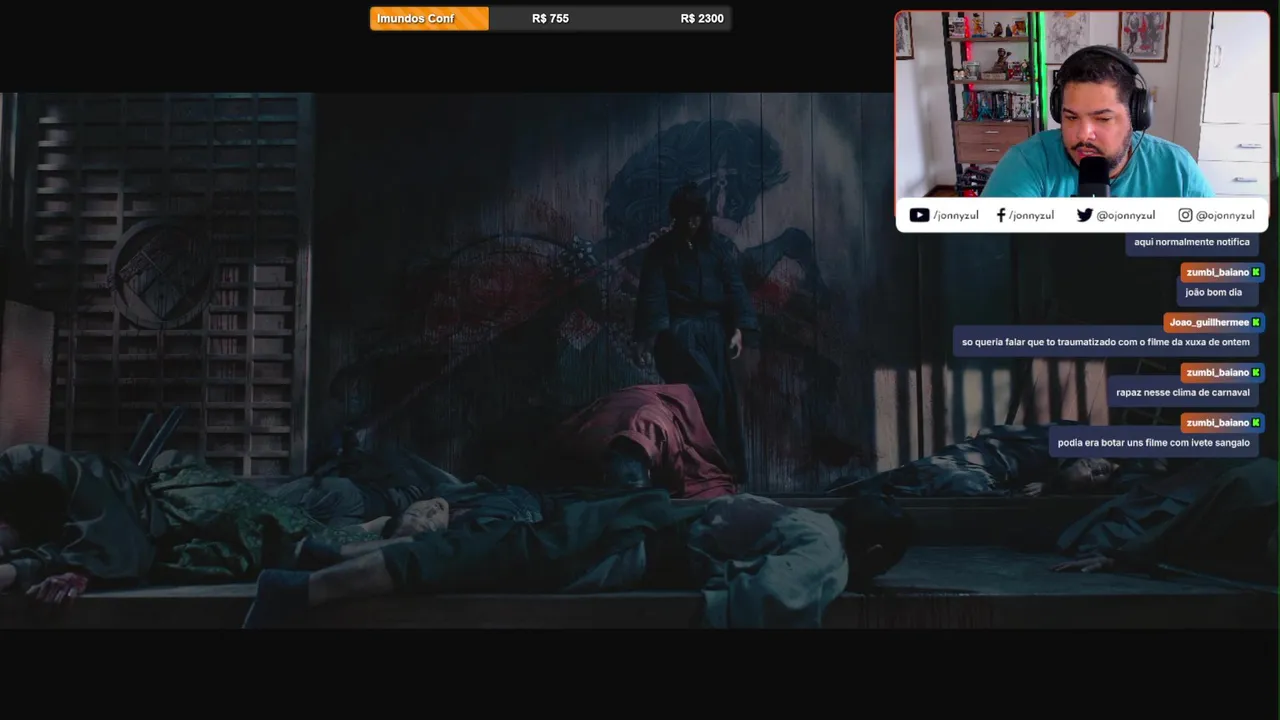This screenshot has height=720, width=1280.
Task: Click the R$ 755 current amount
Action: pos(550,18)
